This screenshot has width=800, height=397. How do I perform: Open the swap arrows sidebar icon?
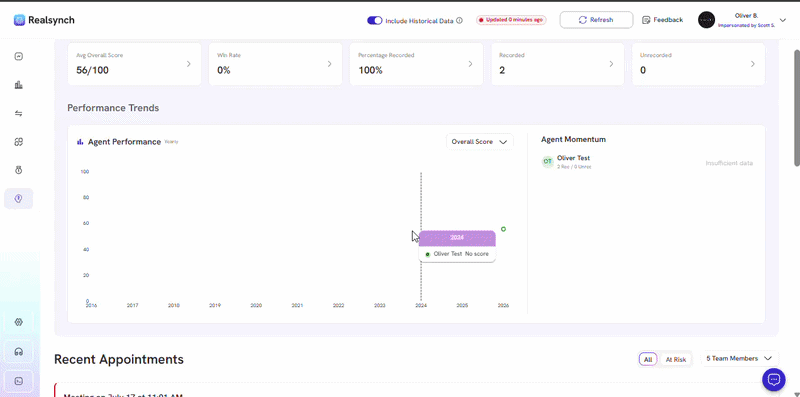click(x=19, y=113)
